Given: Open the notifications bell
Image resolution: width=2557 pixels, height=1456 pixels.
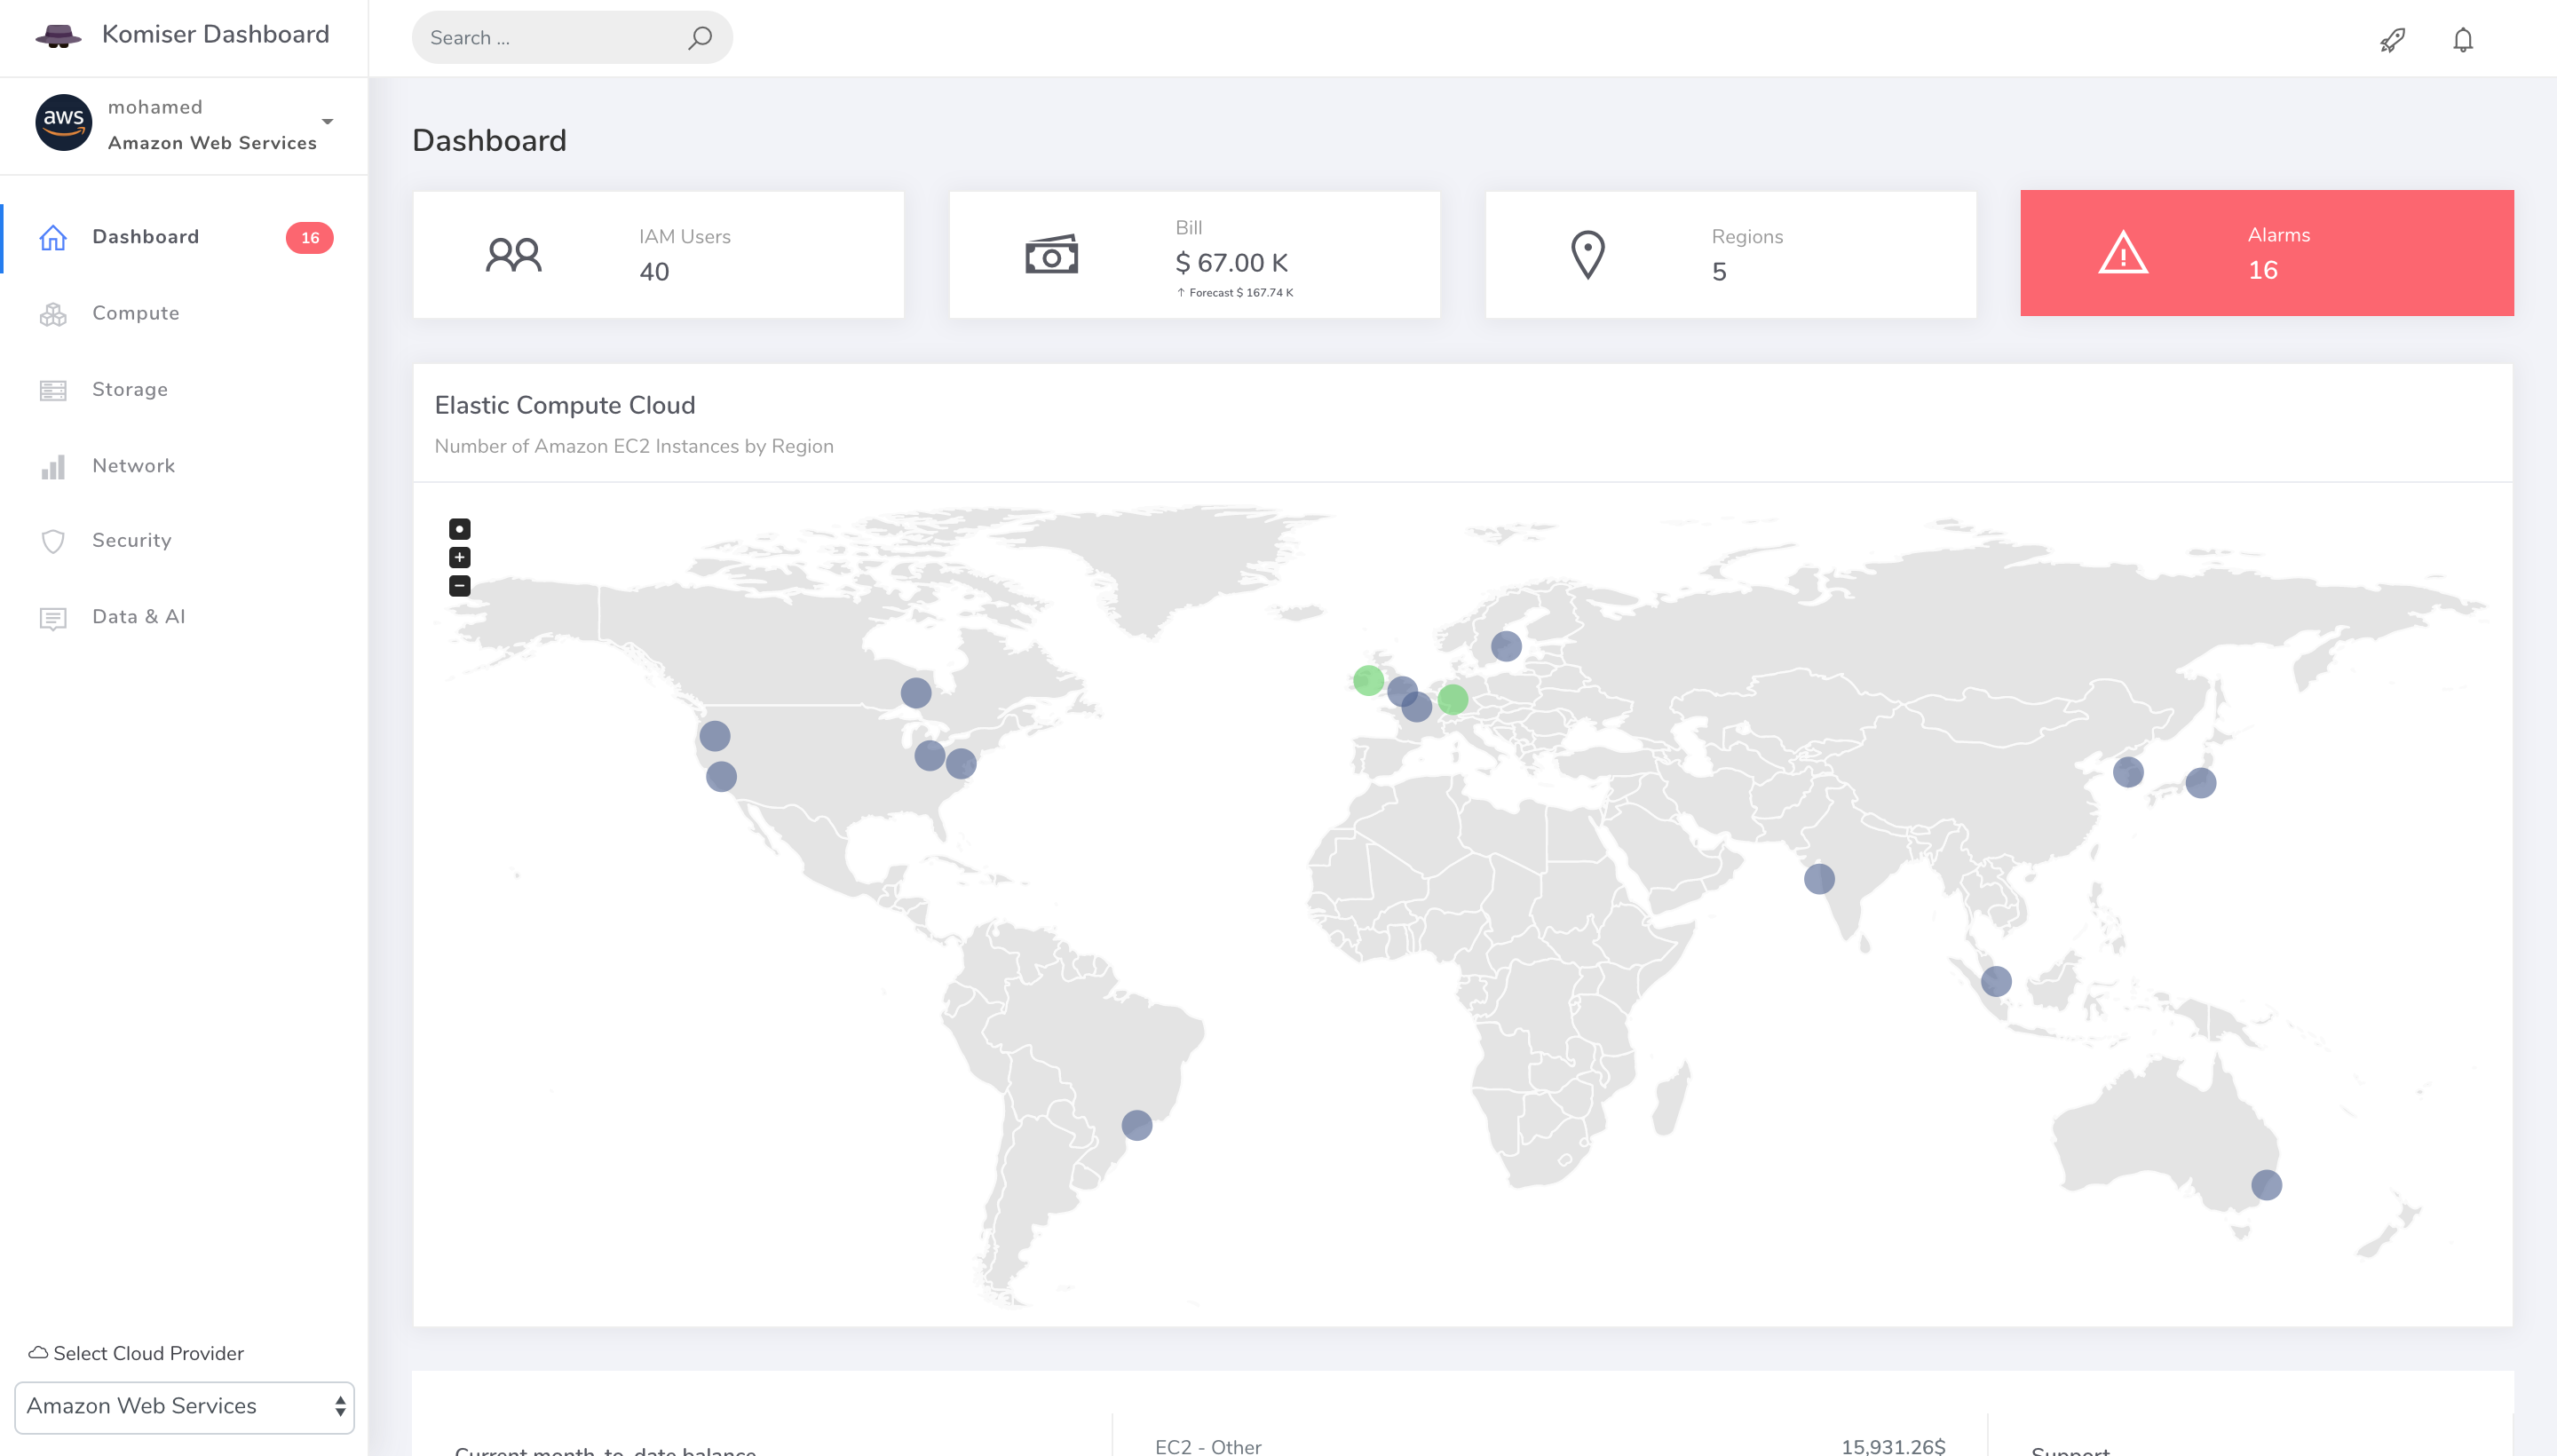Looking at the screenshot, I should (2463, 40).
